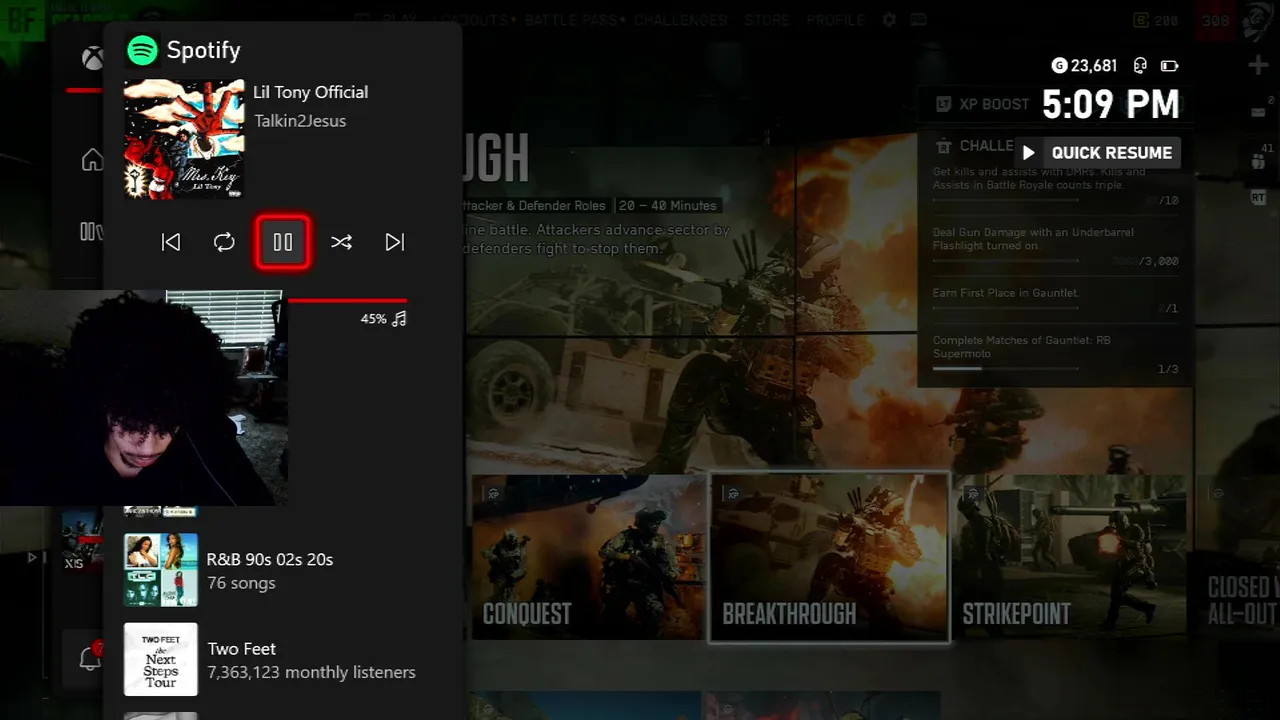The width and height of the screenshot is (1280, 720).
Task: Open My games library icon
Action: click(x=91, y=232)
